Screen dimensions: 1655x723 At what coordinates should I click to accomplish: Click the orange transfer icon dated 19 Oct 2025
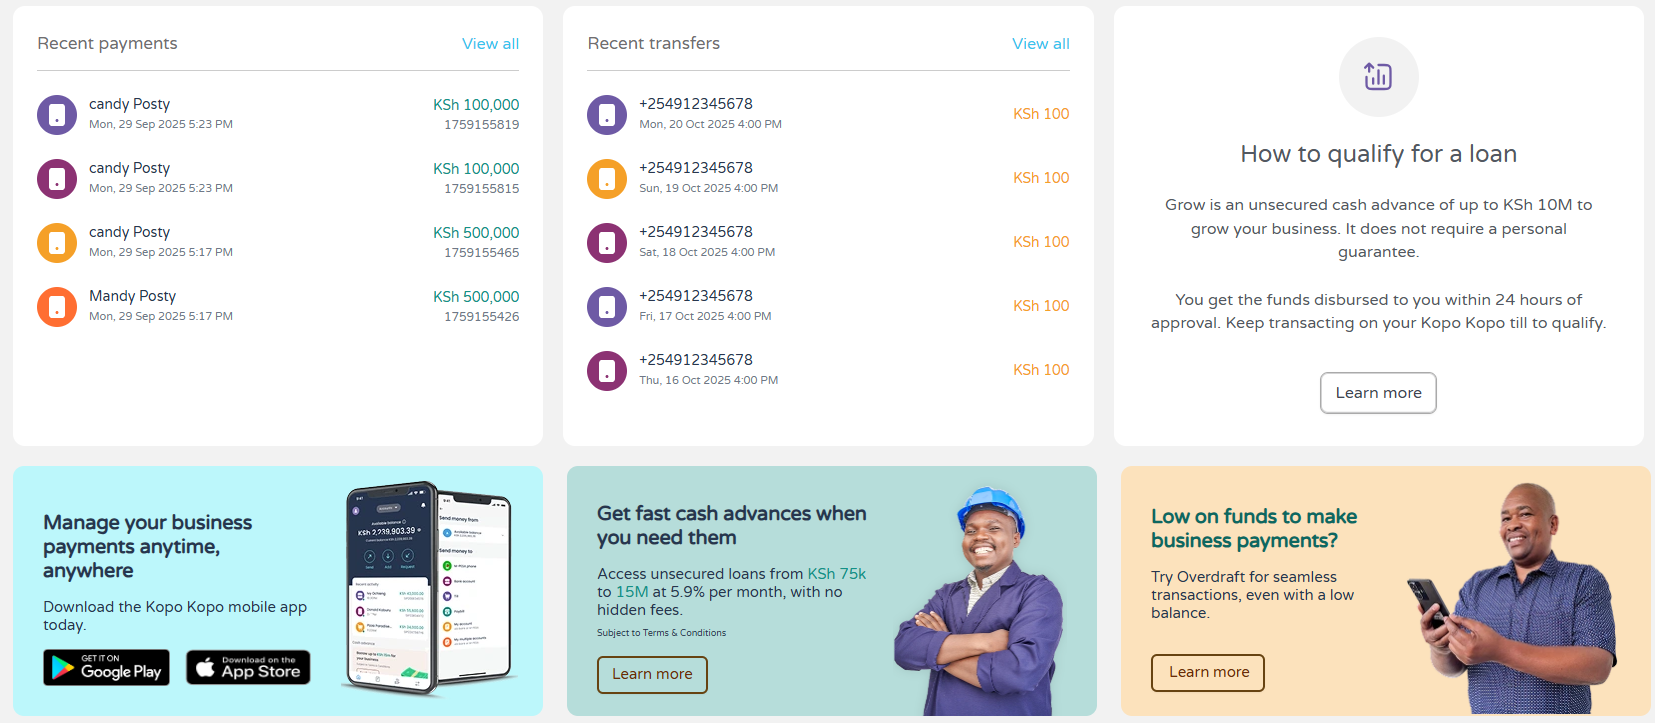[607, 179]
